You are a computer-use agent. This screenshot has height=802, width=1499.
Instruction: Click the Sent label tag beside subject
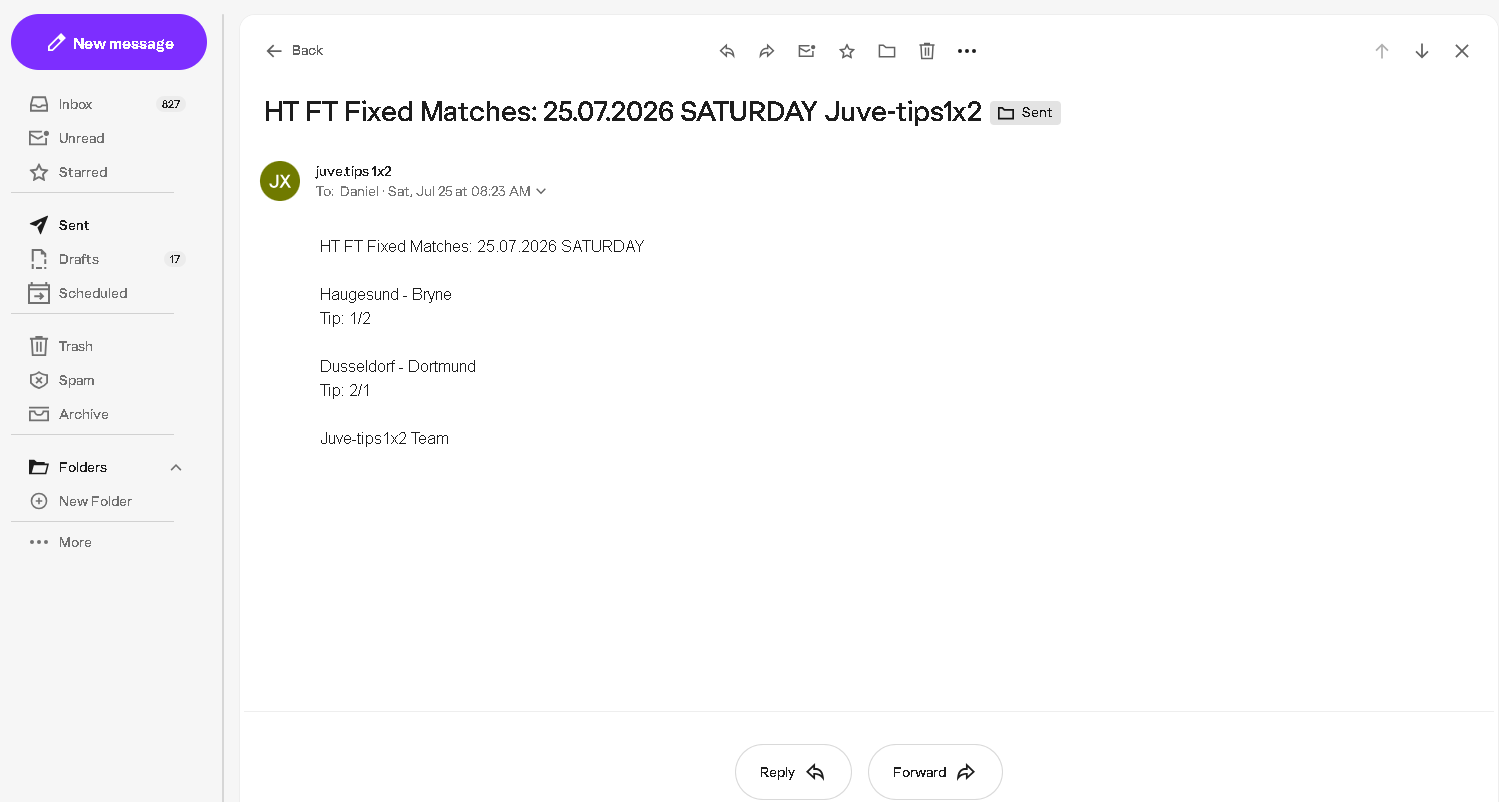(x=1025, y=113)
